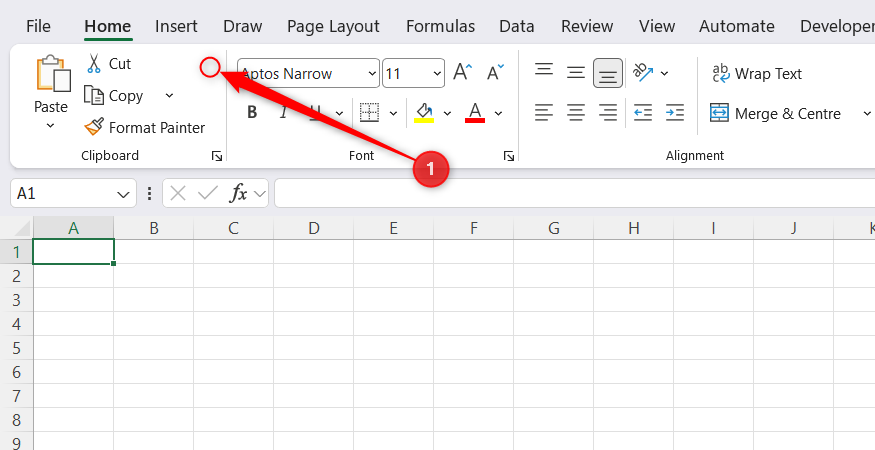Open the Borders options arrow

pyautogui.click(x=393, y=113)
